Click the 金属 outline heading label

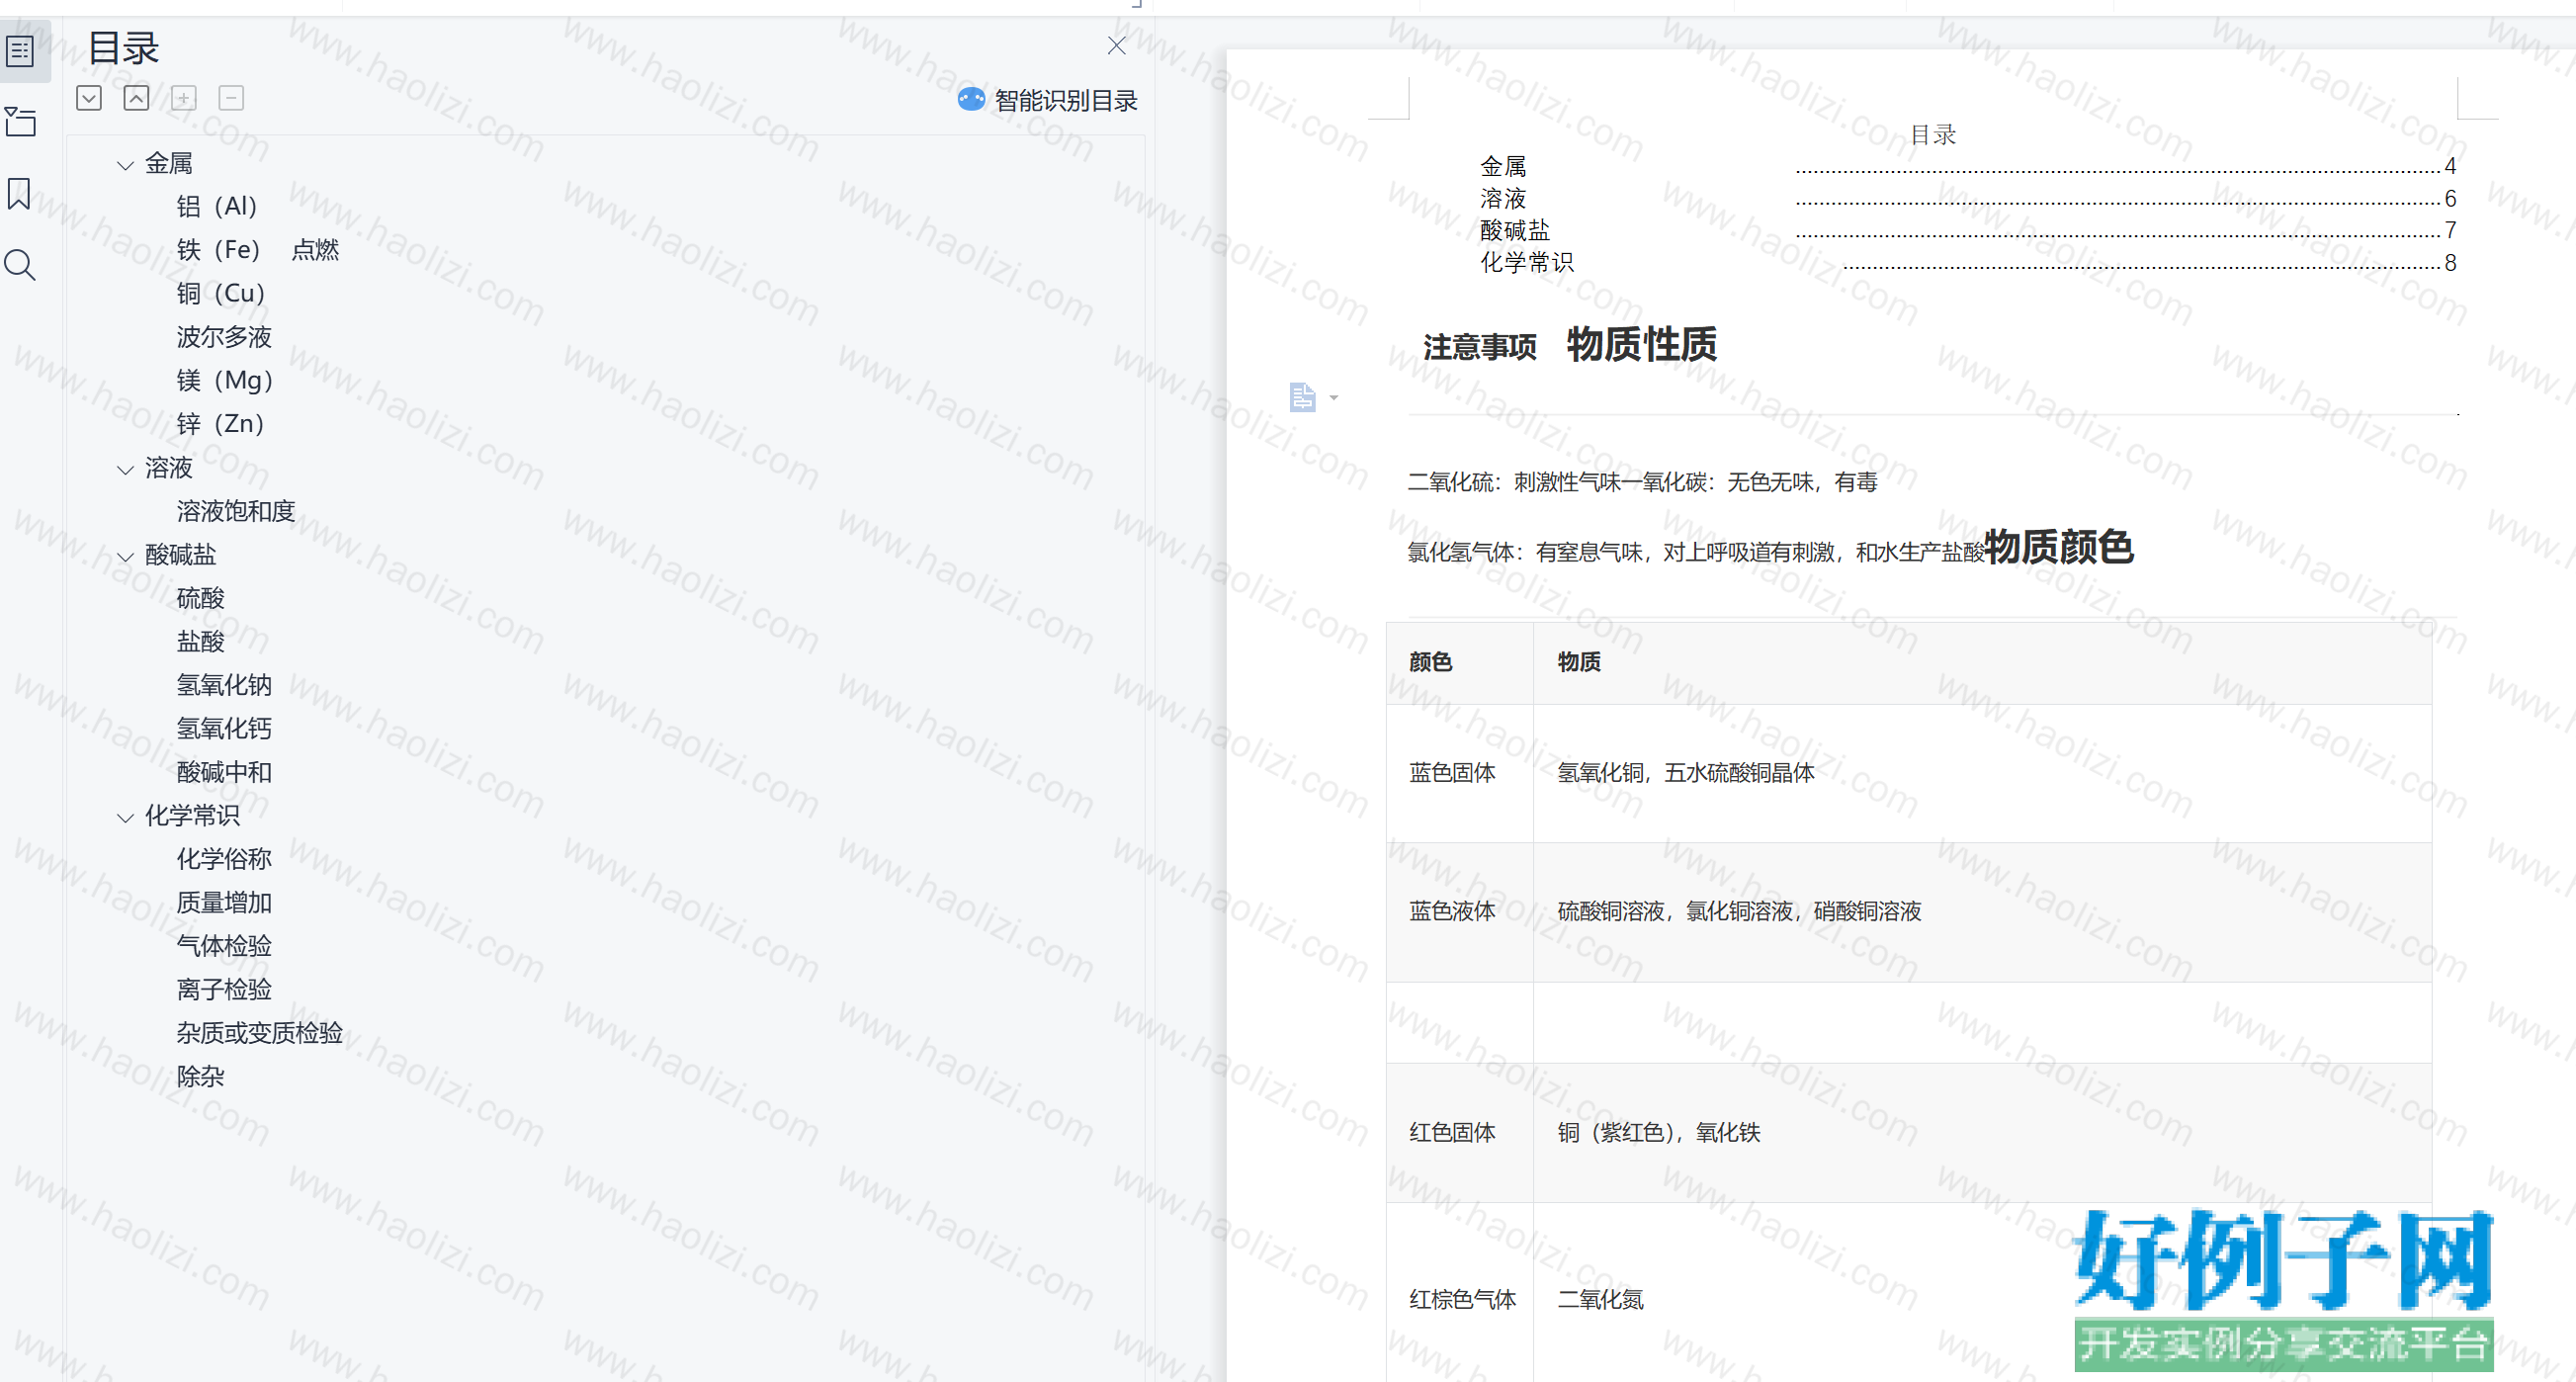[168, 163]
